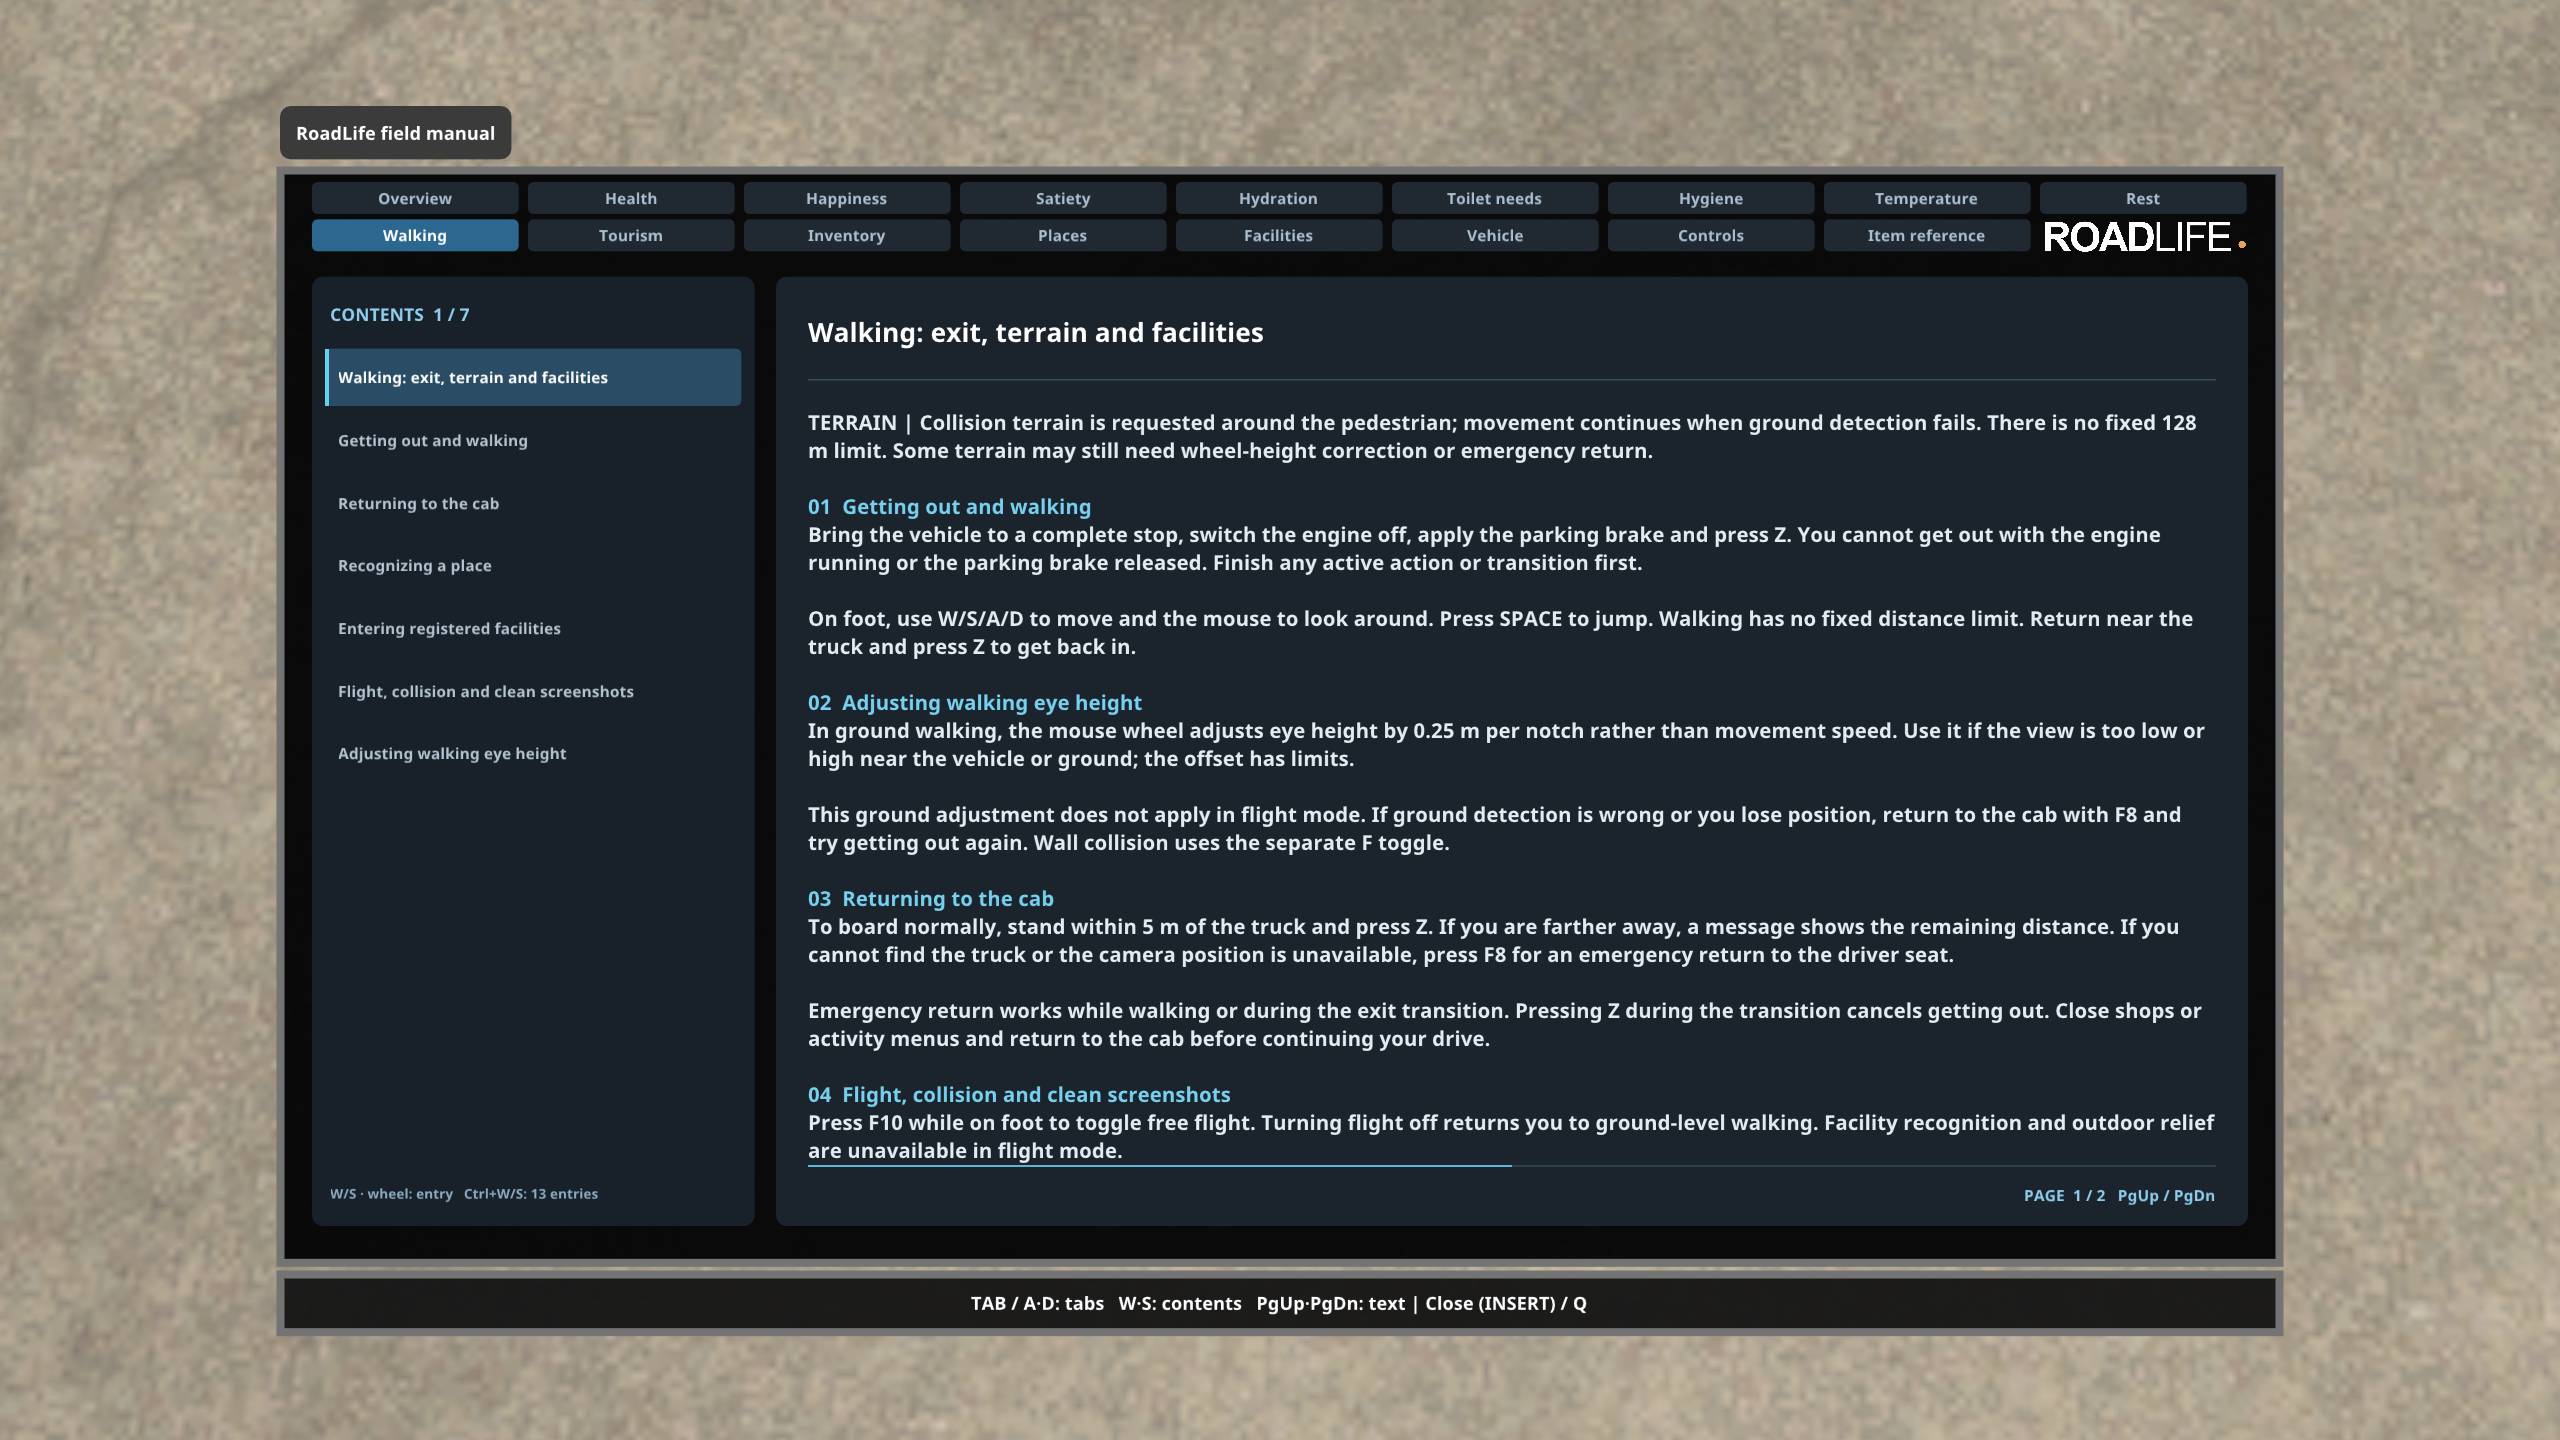This screenshot has height=1440, width=2560.
Task: Open 'Recognizing a place' contents entry
Action: point(533,565)
